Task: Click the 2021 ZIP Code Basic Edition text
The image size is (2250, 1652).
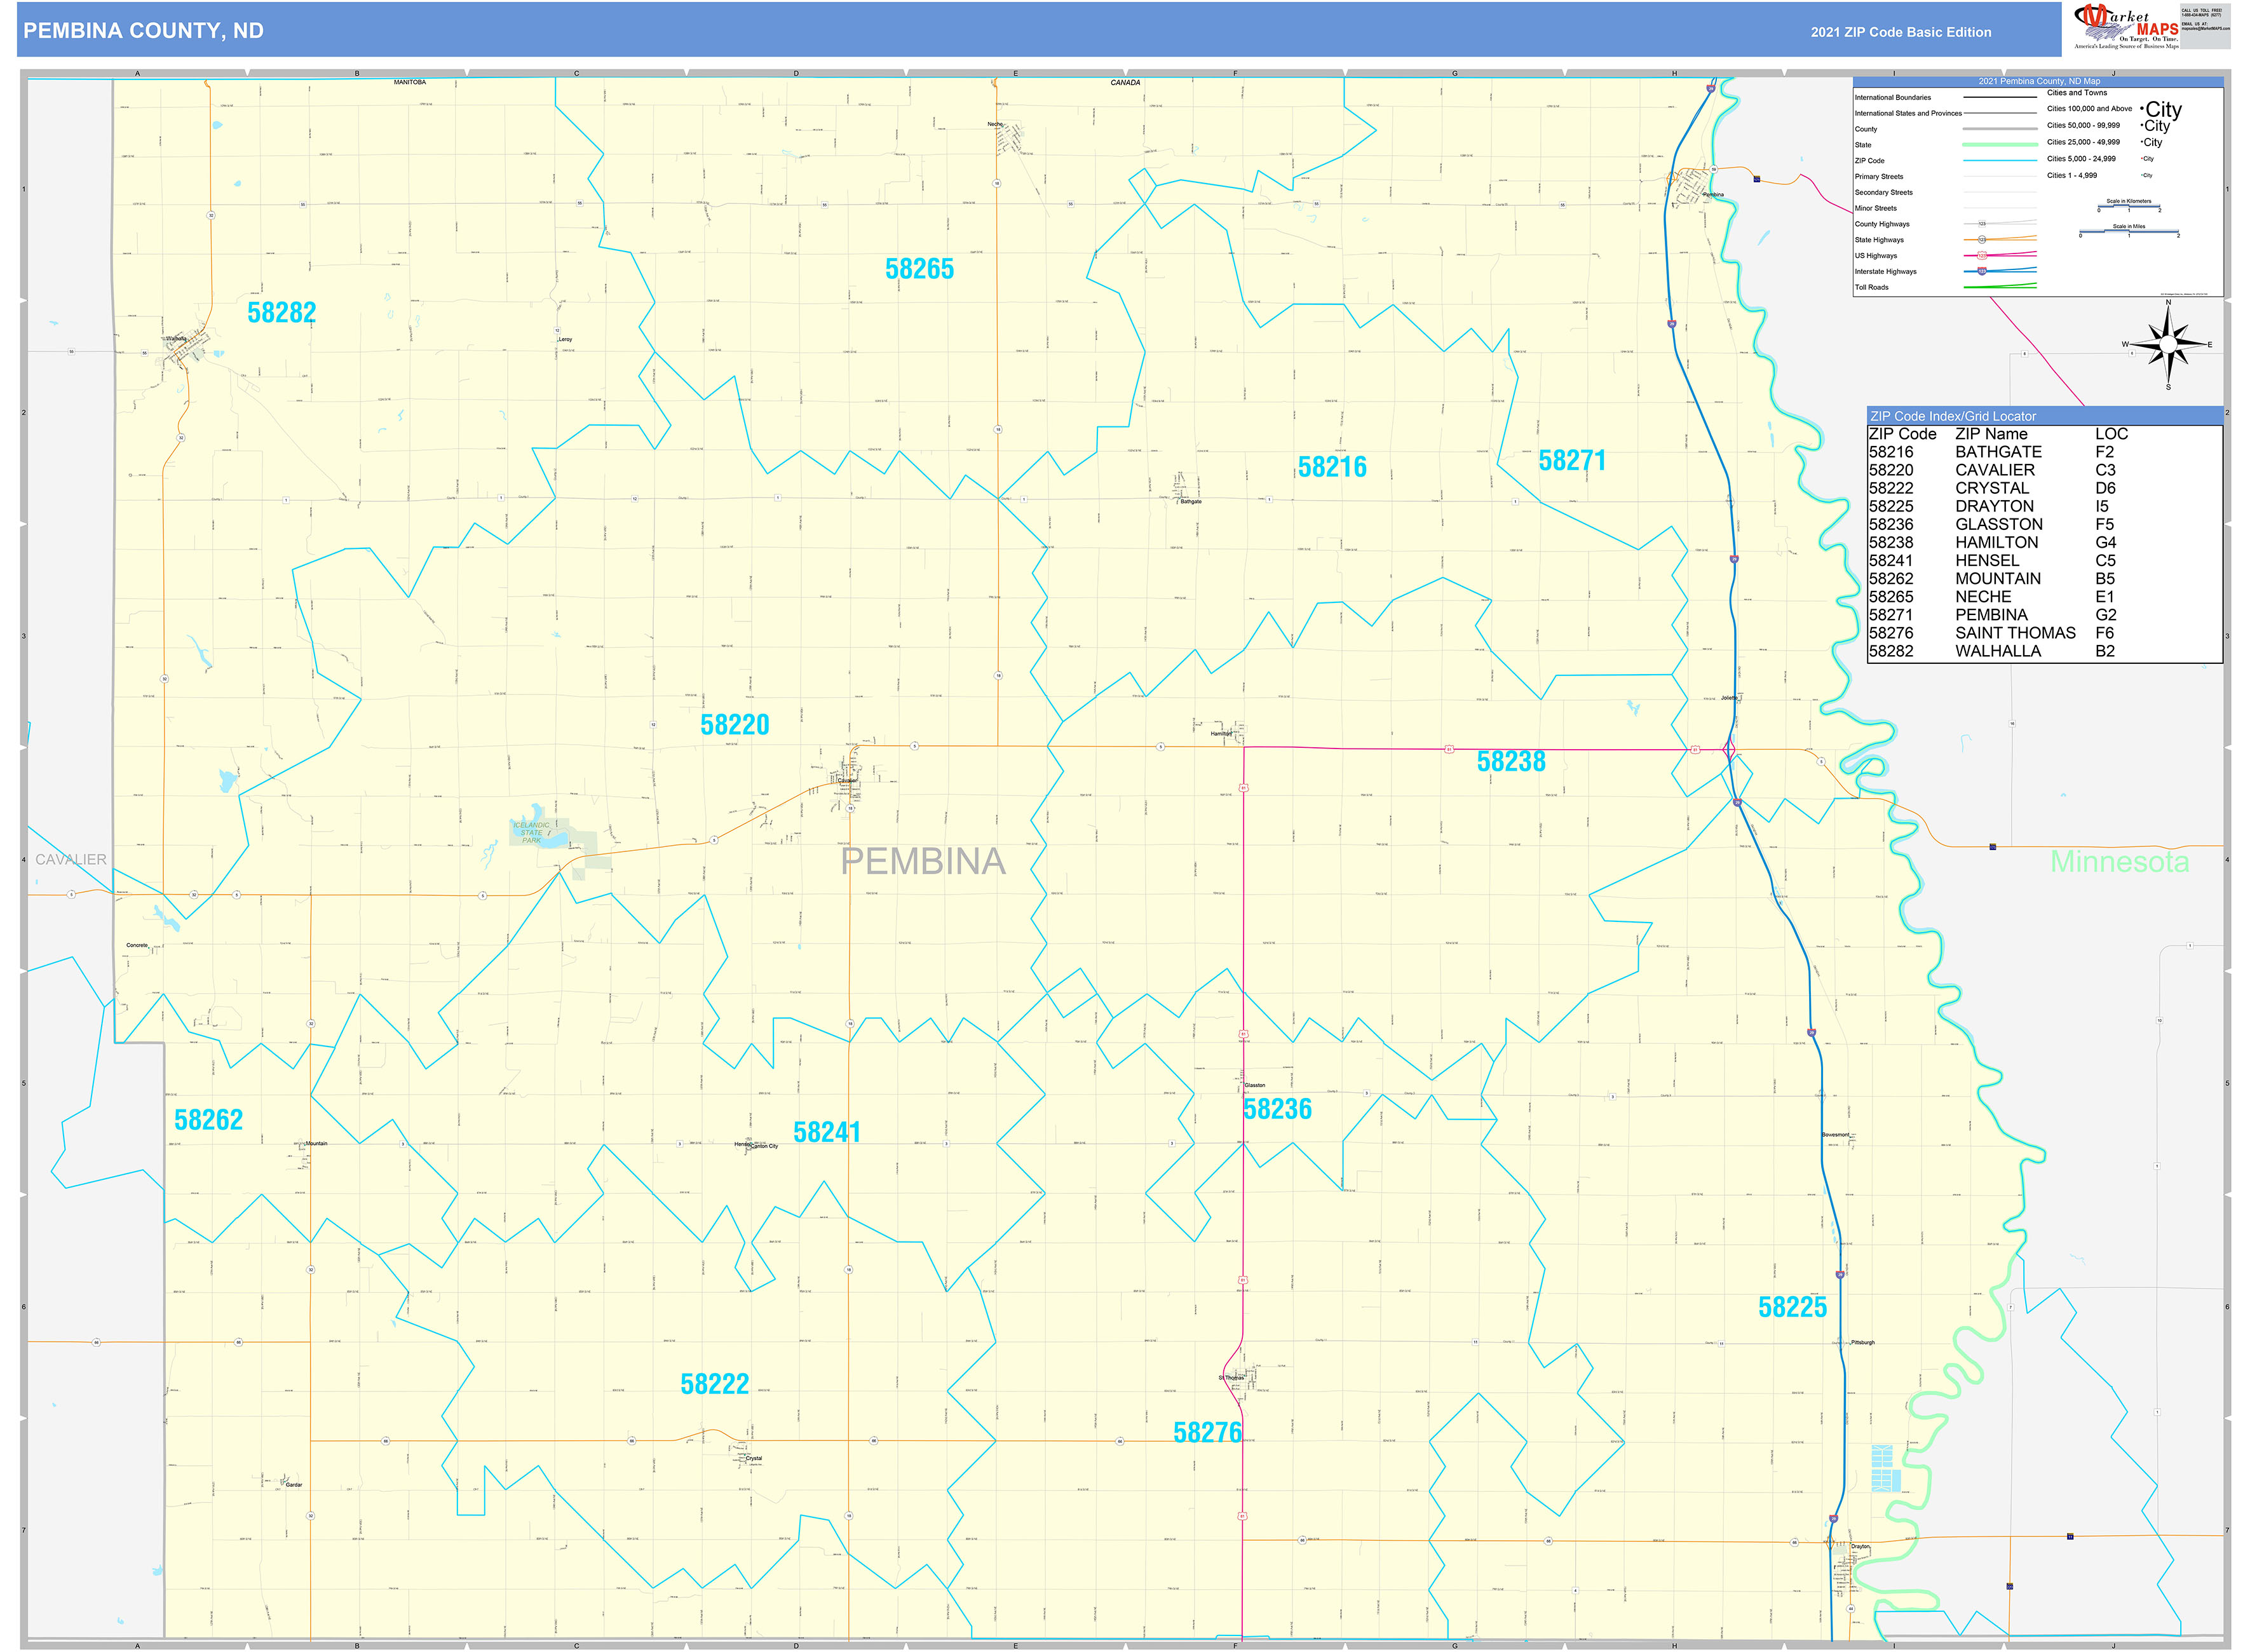Action: click(x=1901, y=32)
